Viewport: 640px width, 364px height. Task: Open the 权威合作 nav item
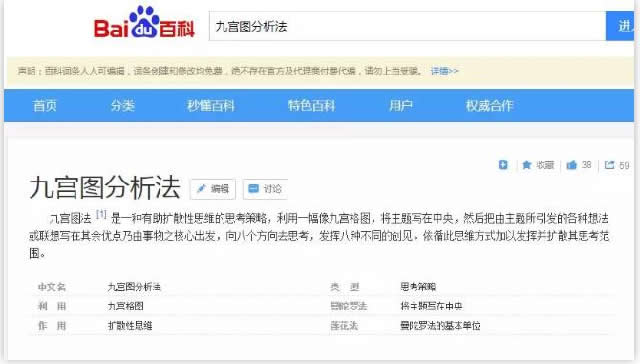click(489, 106)
